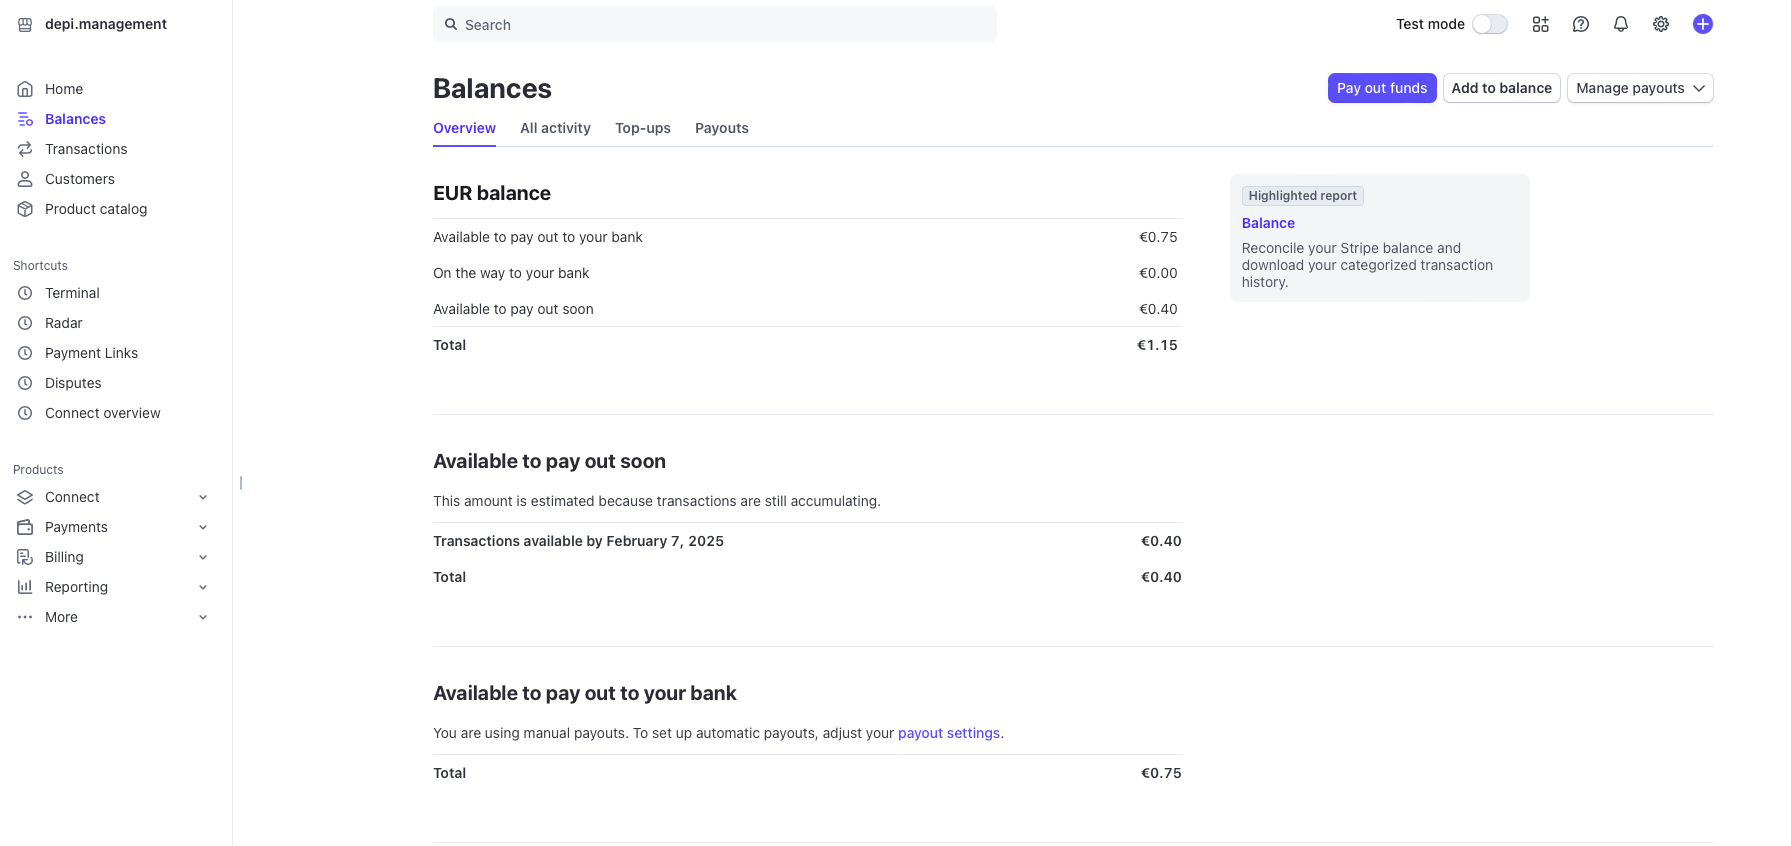
Task: Click the Customers person icon
Action: coord(25,179)
